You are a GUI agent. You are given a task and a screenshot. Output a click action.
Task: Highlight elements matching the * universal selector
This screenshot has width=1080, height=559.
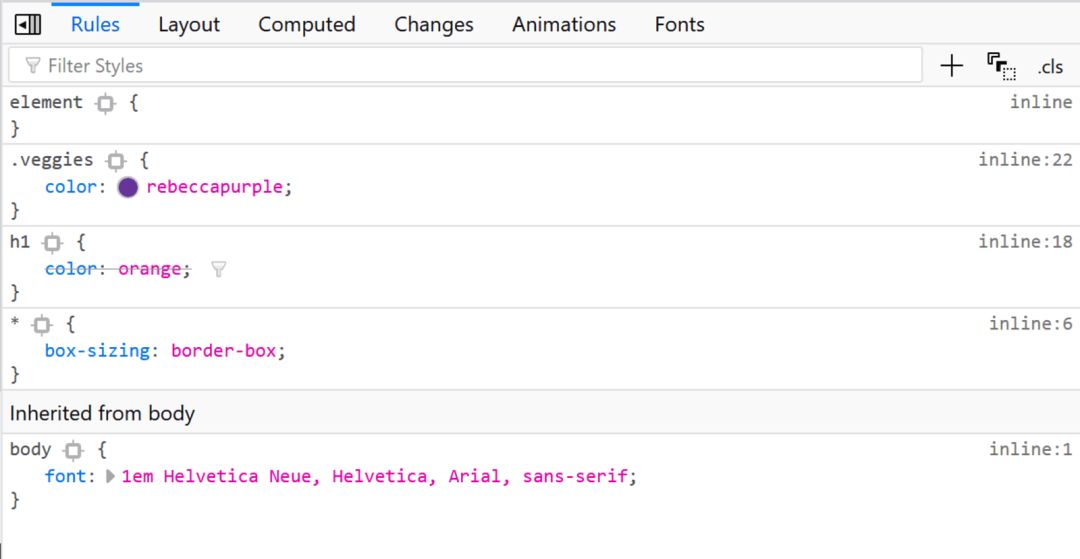coord(42,325)
